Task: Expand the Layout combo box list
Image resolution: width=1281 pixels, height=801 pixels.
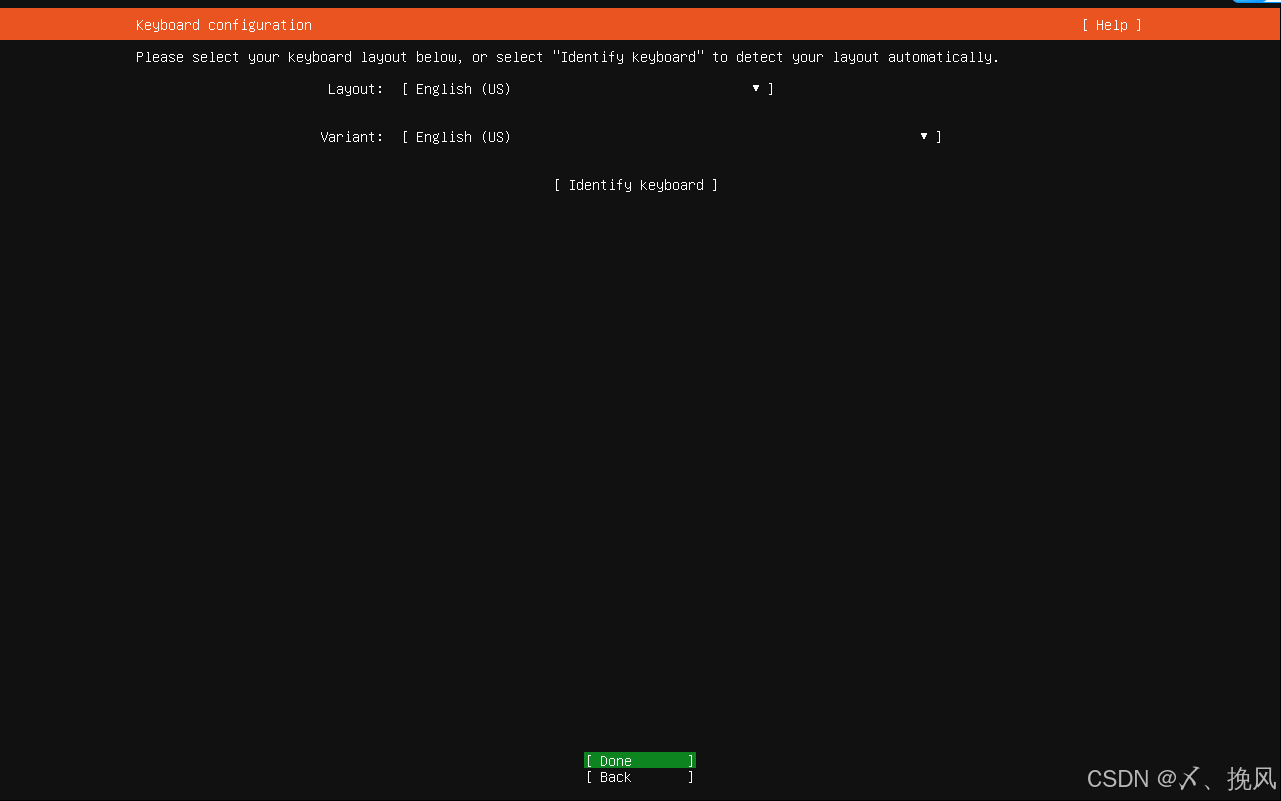Action: tap(756, 88)
